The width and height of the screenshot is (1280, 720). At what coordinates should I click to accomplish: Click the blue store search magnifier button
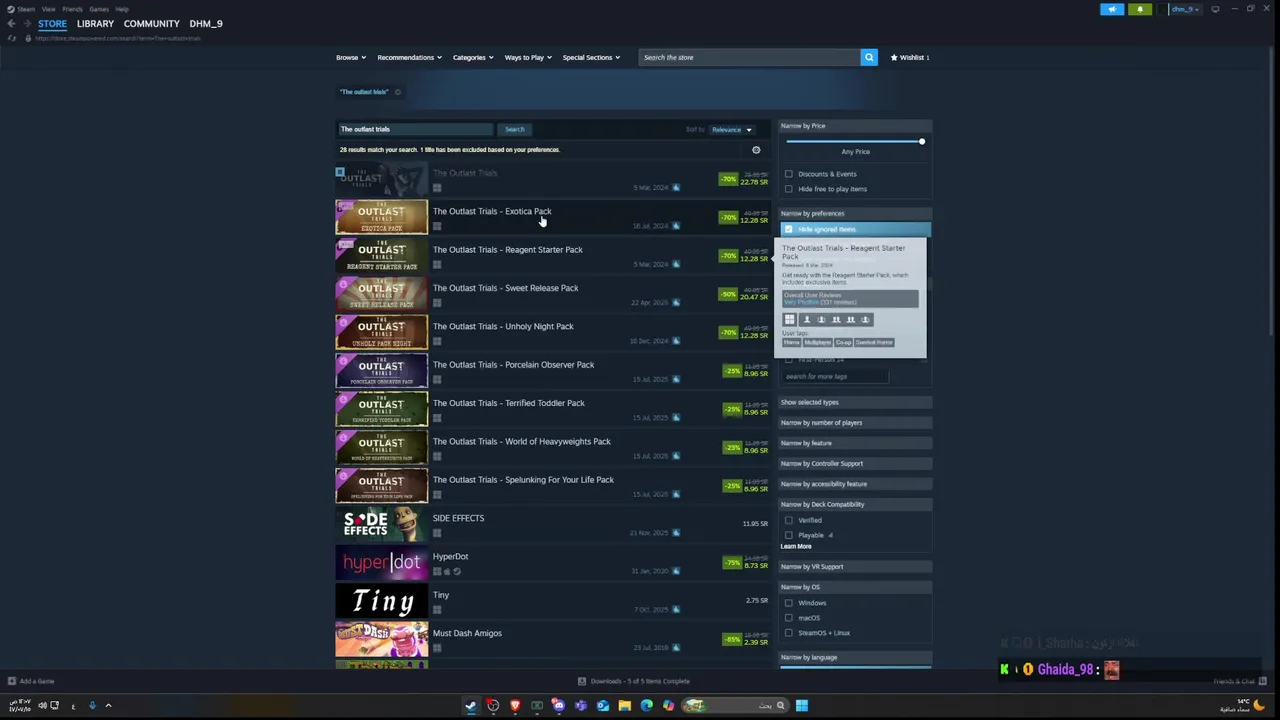tap(869, 57)
